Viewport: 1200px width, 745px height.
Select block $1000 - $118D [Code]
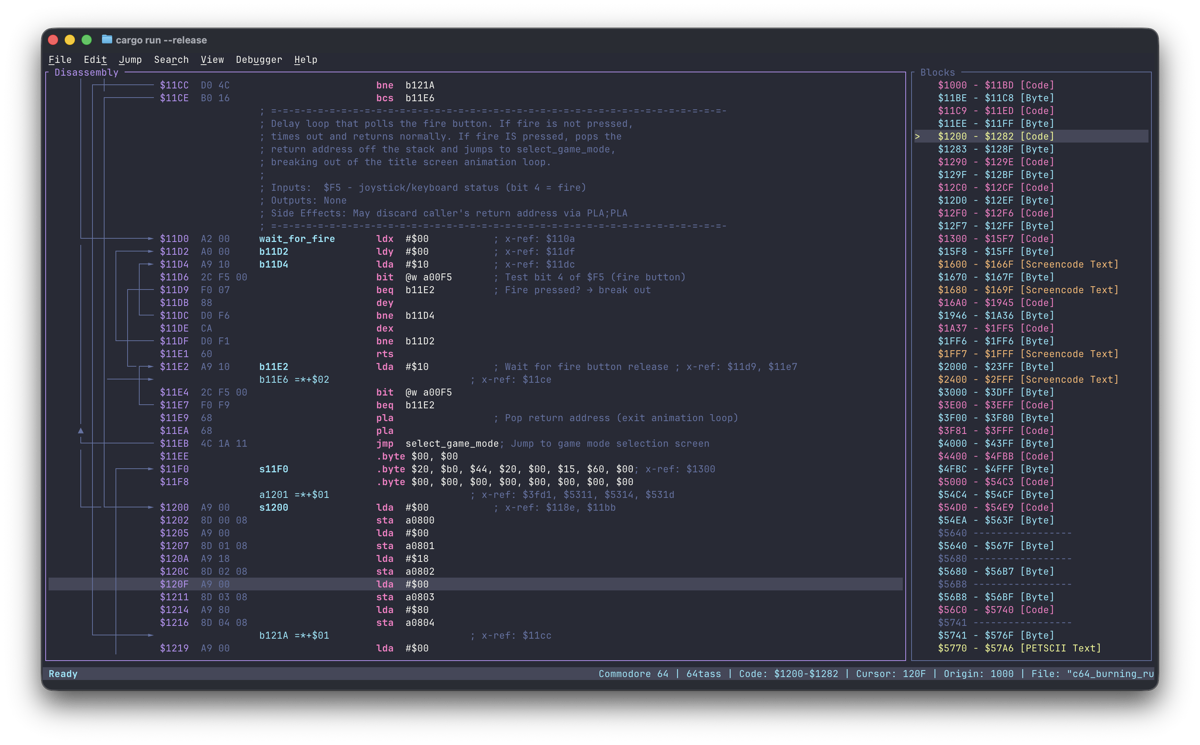(x=1031, y=85)
